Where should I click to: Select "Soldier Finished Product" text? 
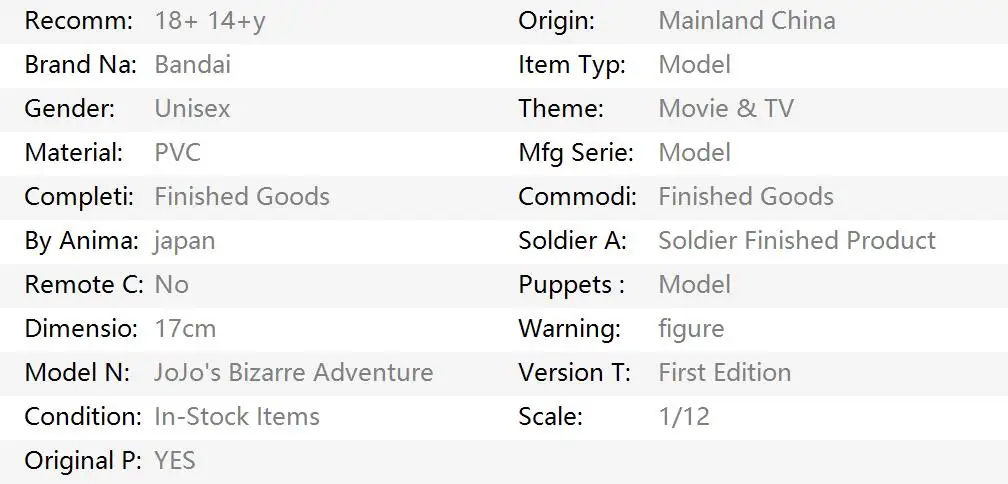(x=796, y=241)
